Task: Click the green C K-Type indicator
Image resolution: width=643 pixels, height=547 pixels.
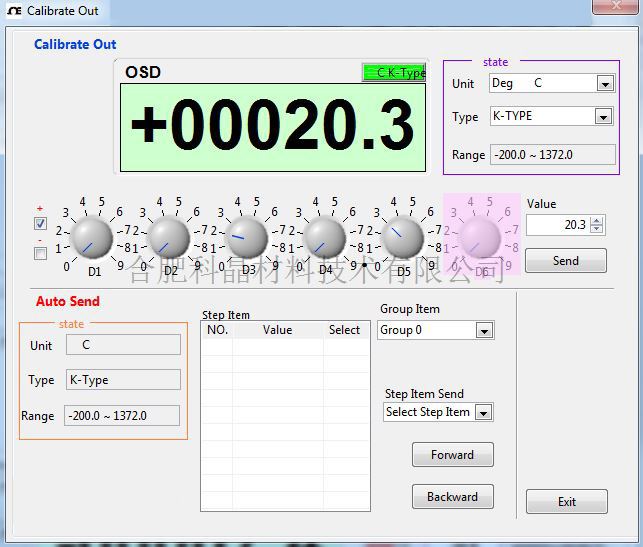Action: coord(394,73)
